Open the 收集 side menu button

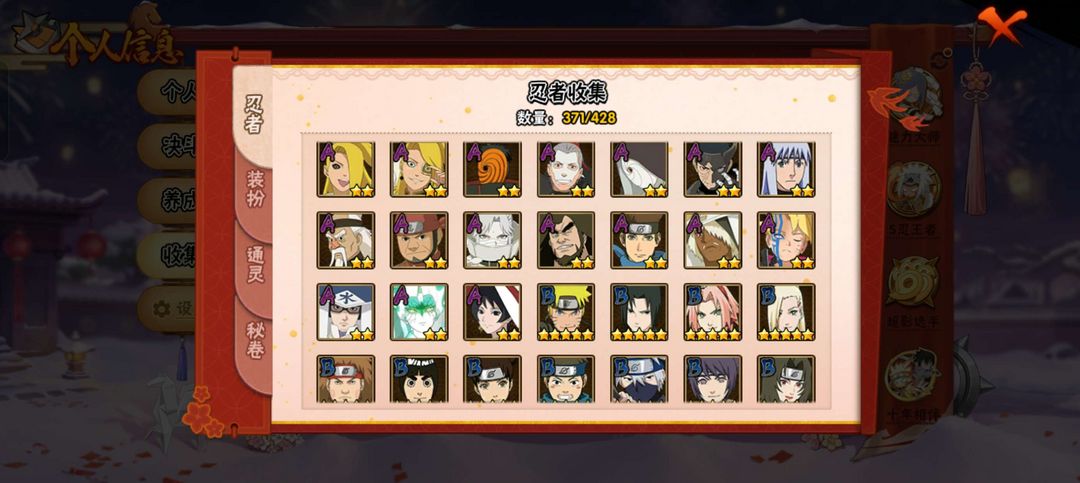(x=167, y=255)
